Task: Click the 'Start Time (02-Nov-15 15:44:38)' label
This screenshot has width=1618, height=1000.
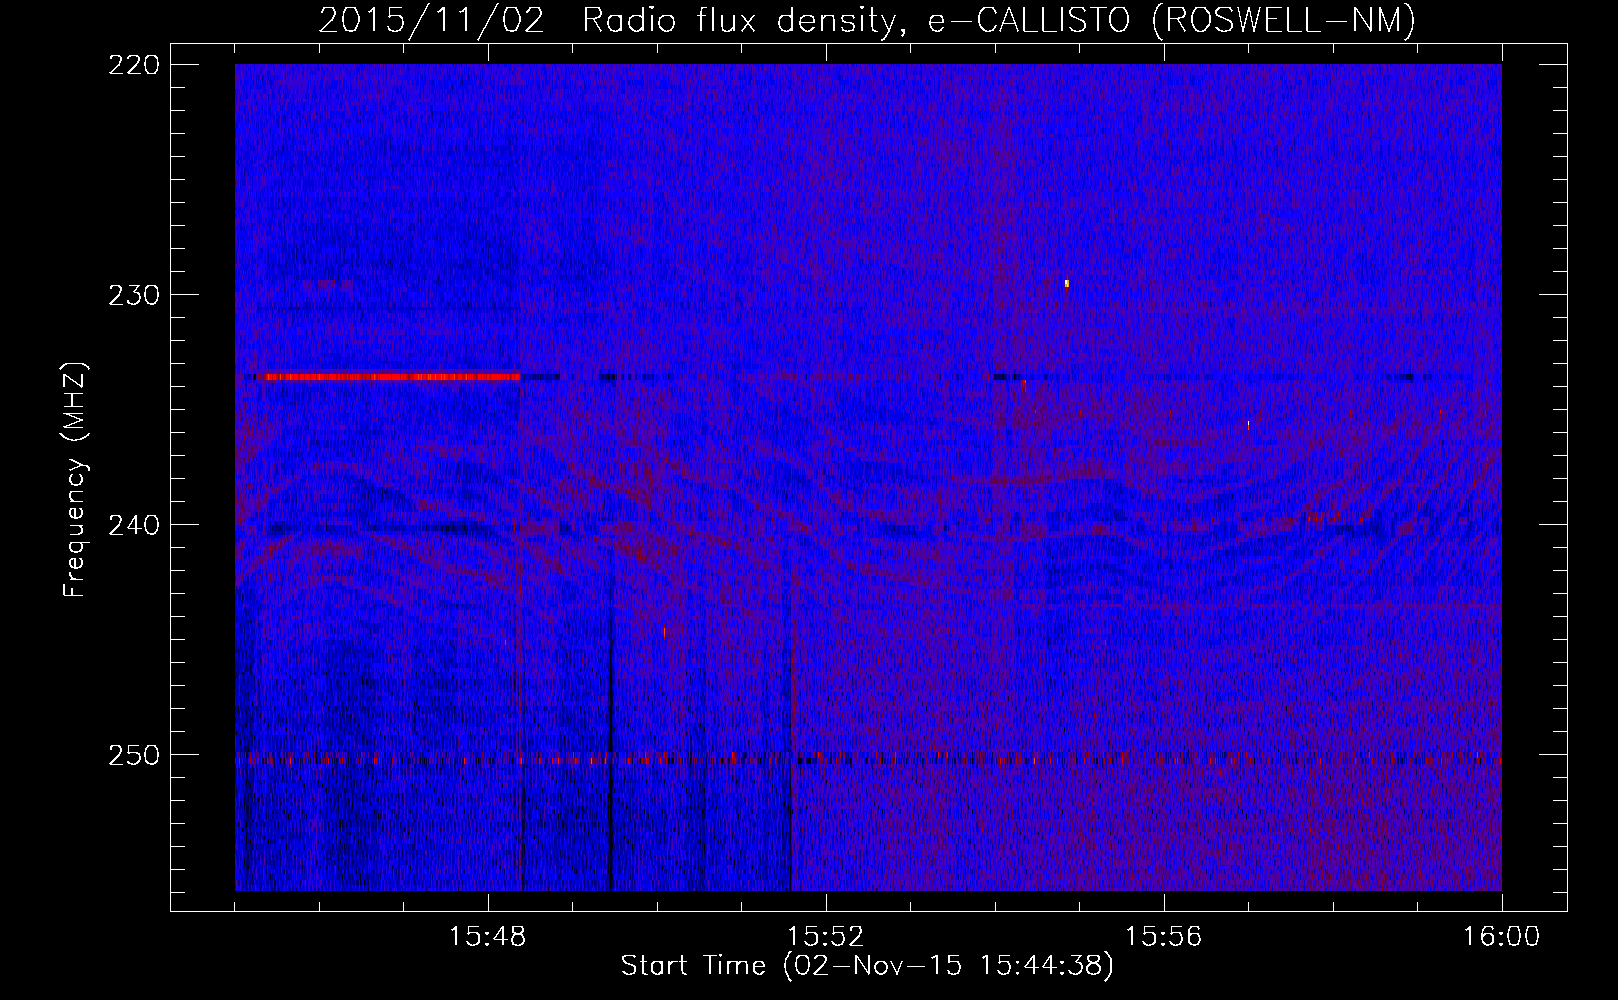Action: click(867, 966)
